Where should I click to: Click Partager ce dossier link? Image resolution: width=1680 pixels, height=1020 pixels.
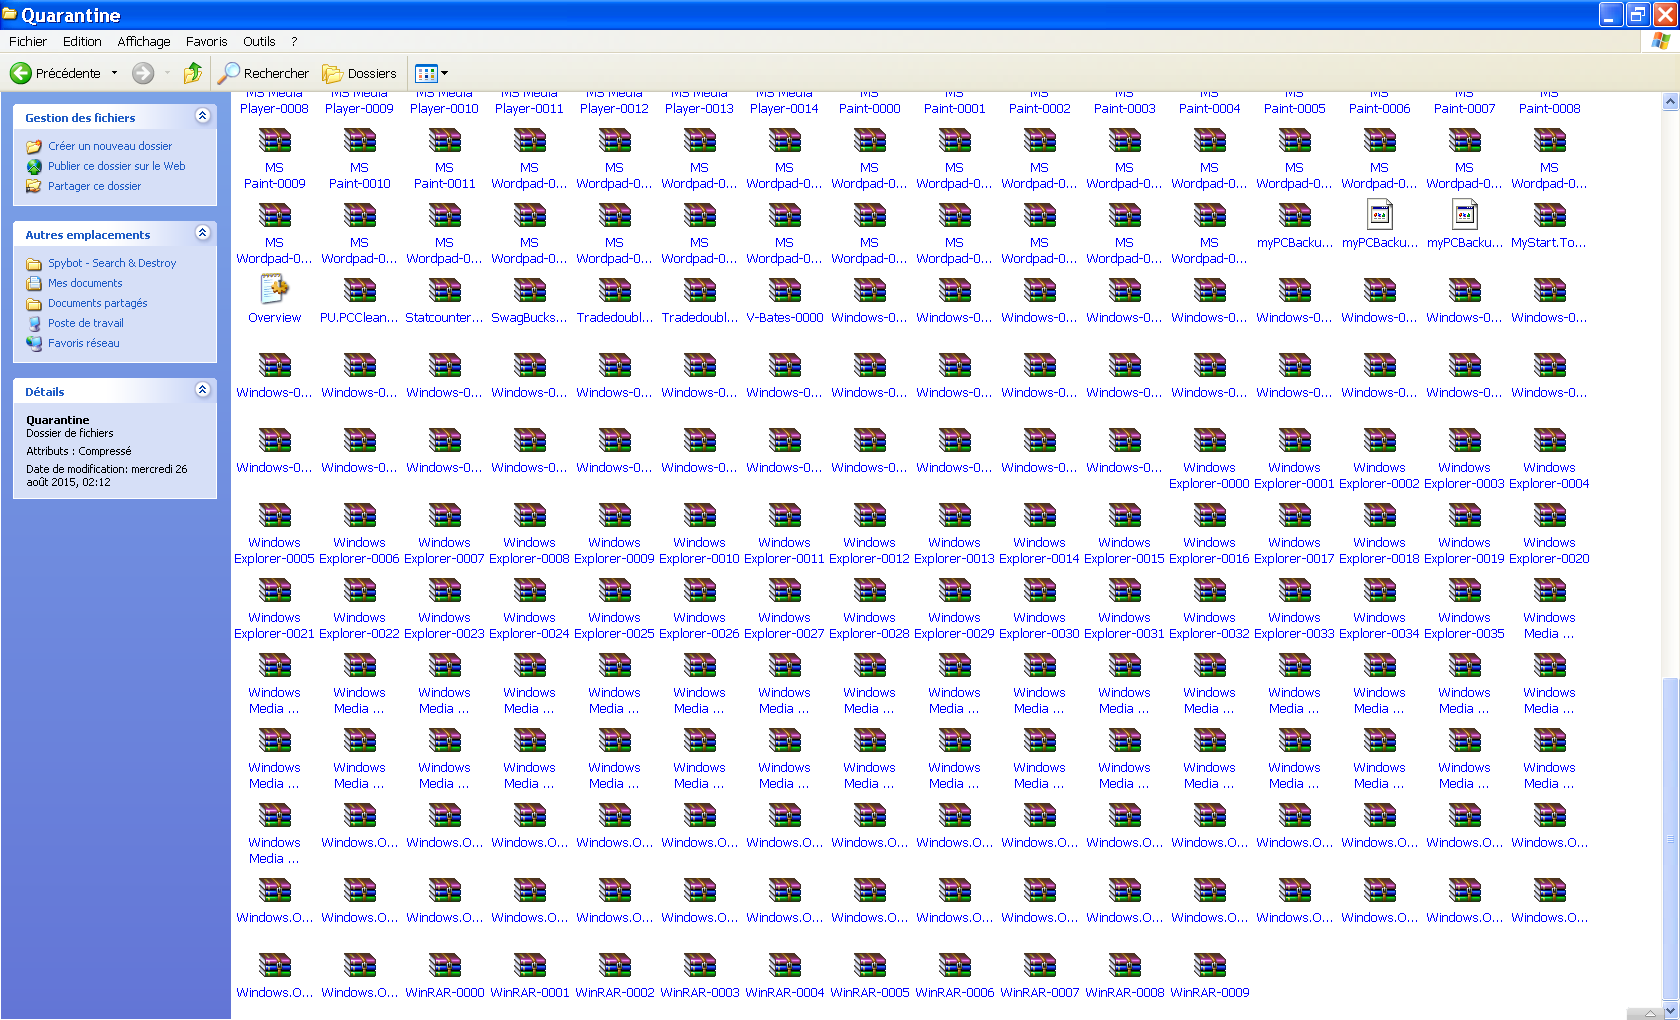click(95, 186)
